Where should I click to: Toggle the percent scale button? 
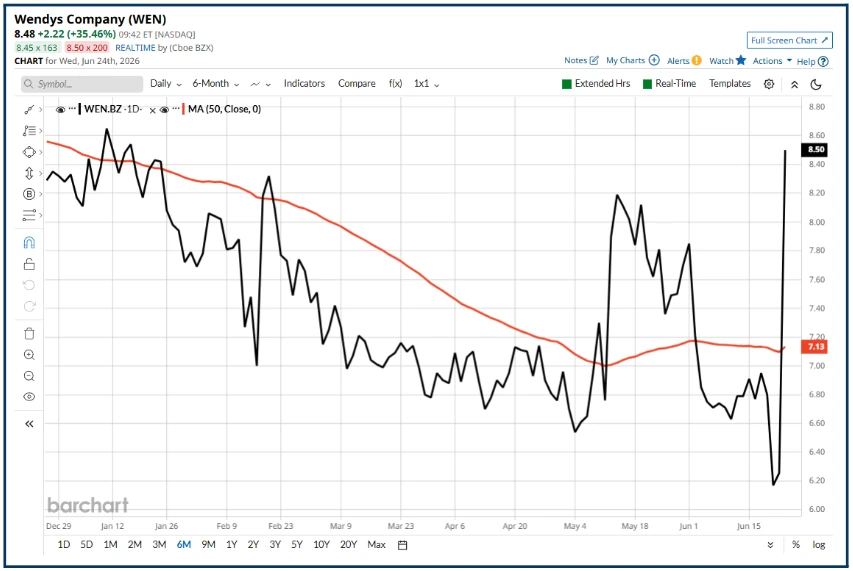tap(796, 545)
